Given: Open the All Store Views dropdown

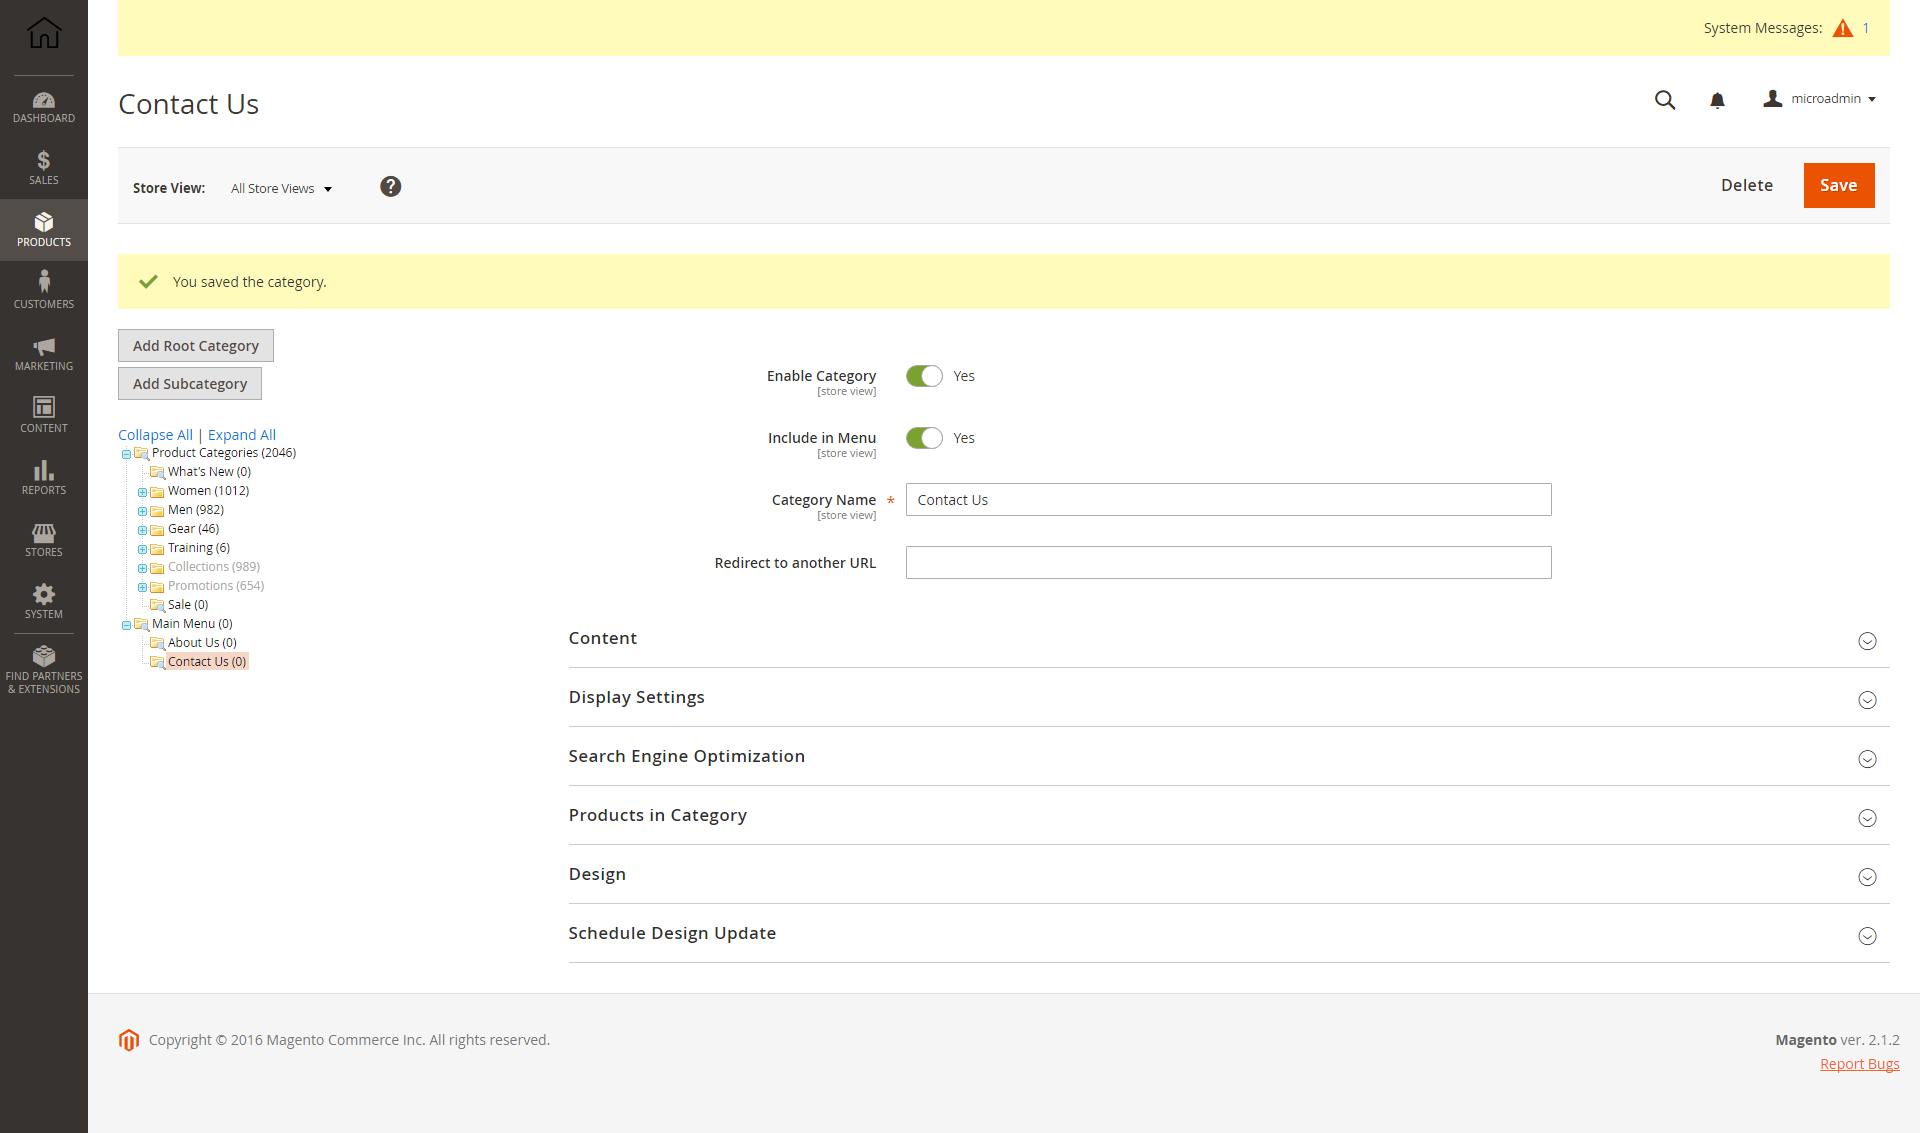Looking at the screenshot, I should point(281,188).
